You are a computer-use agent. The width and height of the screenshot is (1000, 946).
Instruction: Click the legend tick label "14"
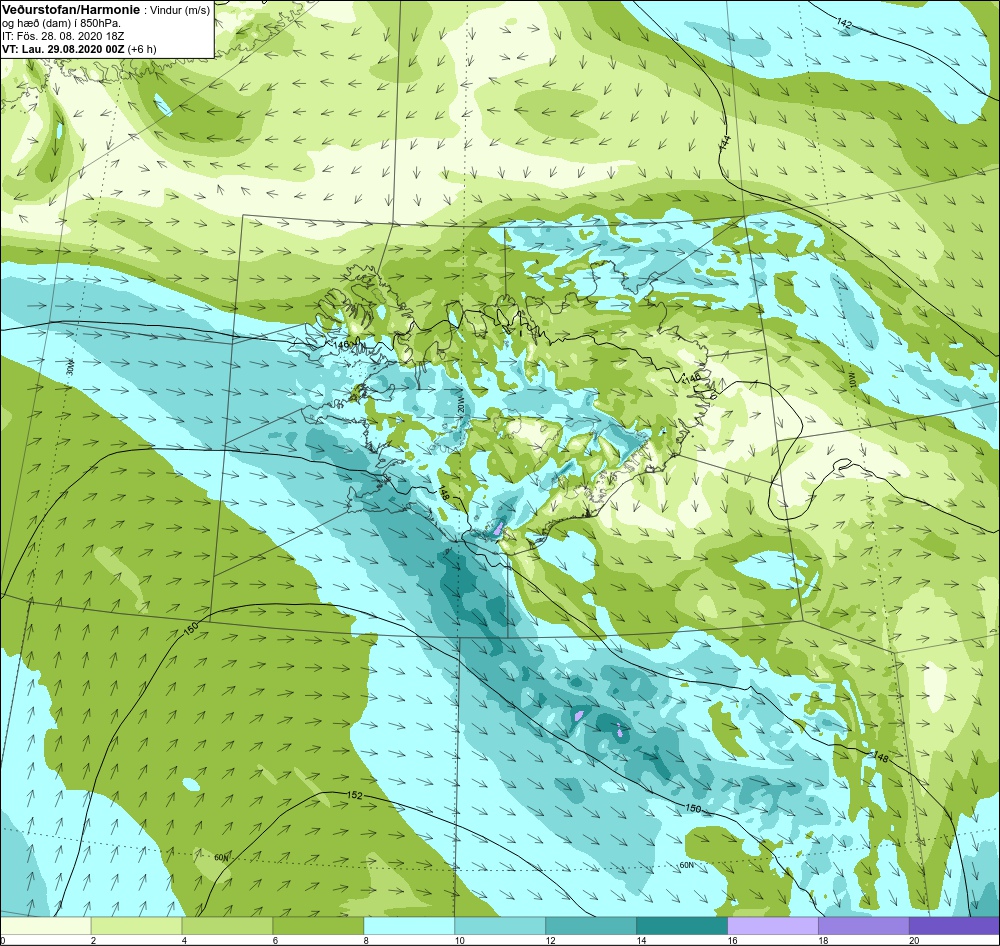coord(641,940)
